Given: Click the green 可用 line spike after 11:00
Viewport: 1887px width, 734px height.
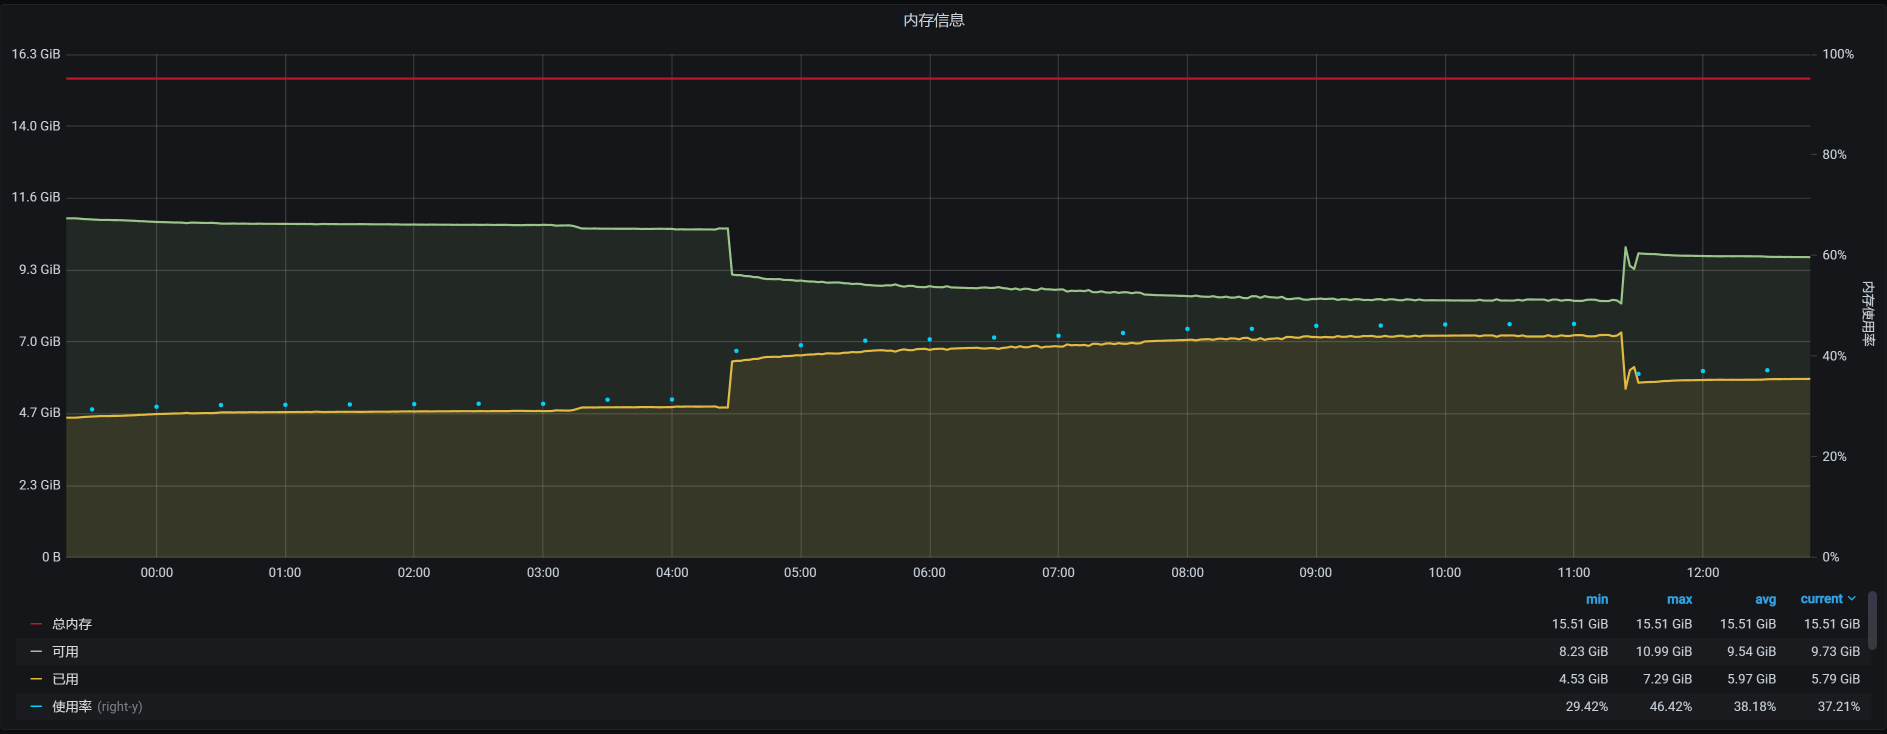Looking at the screenshot, I should point(1626,248).
